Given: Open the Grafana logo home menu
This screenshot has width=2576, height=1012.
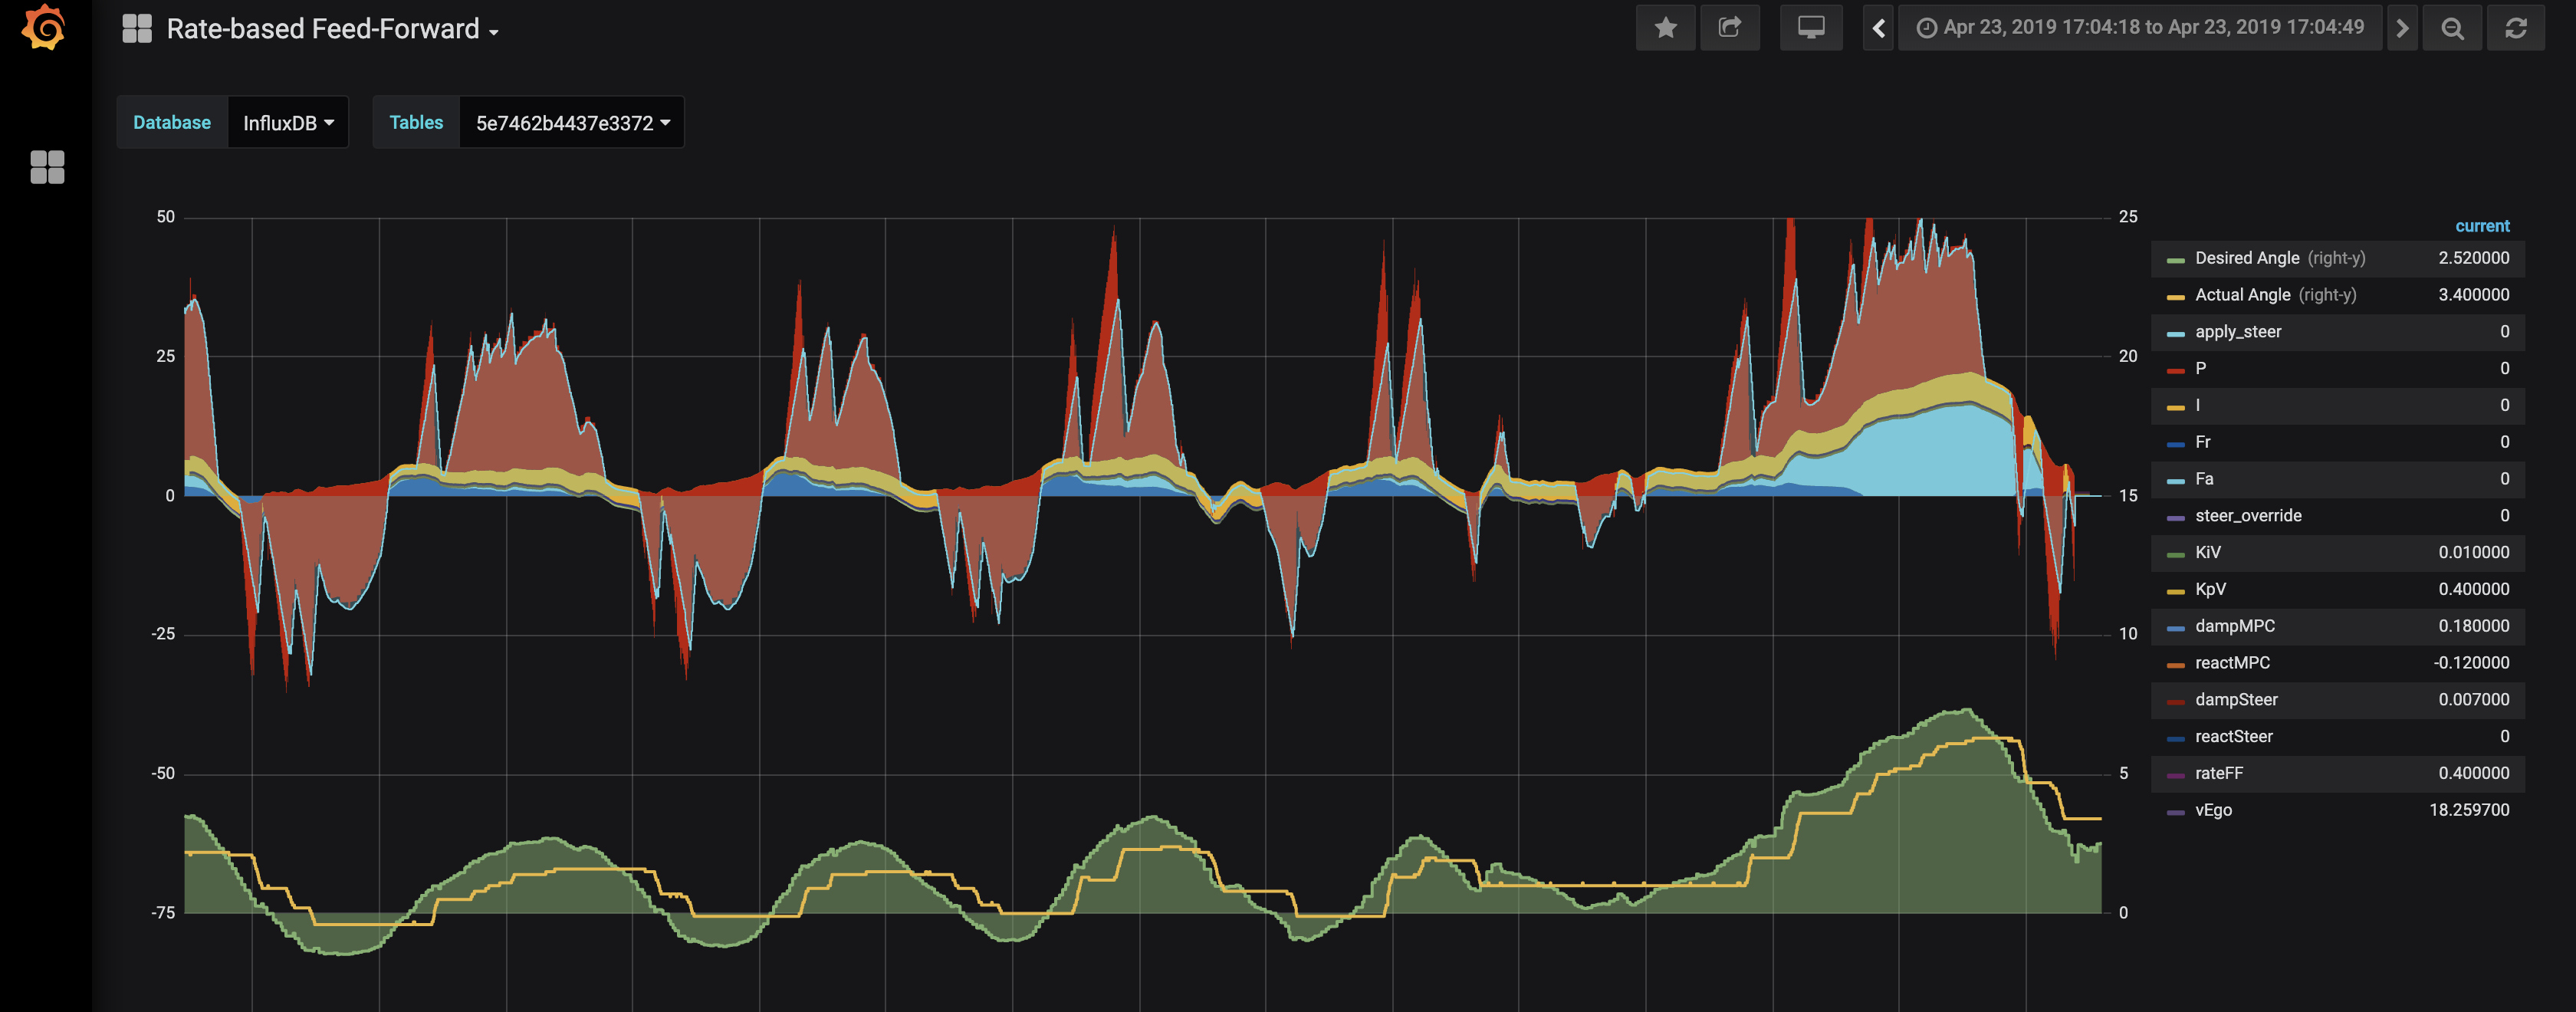Looking at the screenshot, I should pos(44,27).
